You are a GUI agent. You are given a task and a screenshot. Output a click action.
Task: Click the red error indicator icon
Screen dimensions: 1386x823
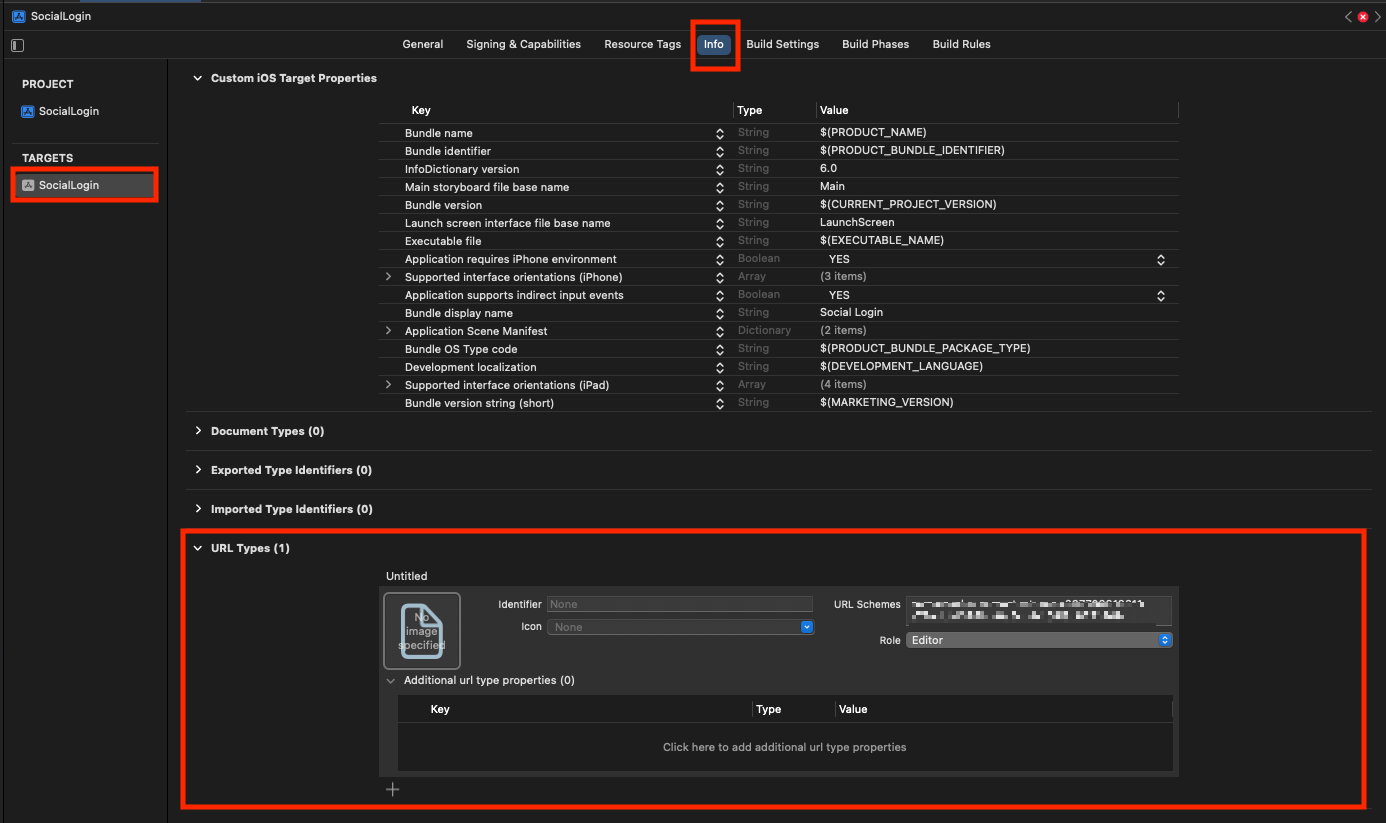[x=1363, y=17]
